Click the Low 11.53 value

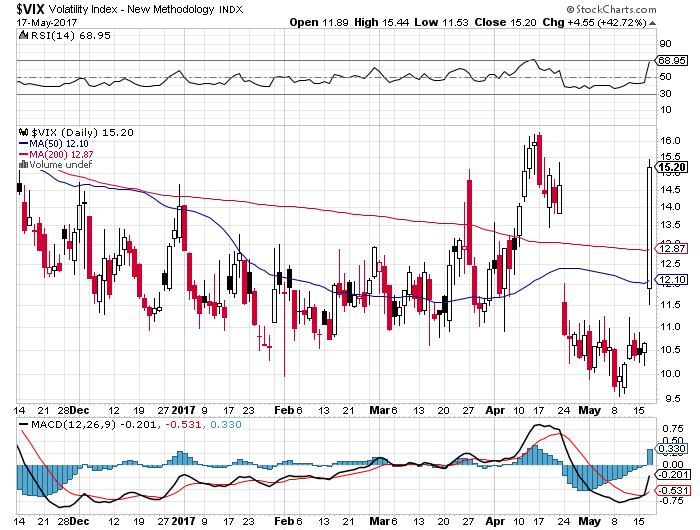[x=441, y=22]
